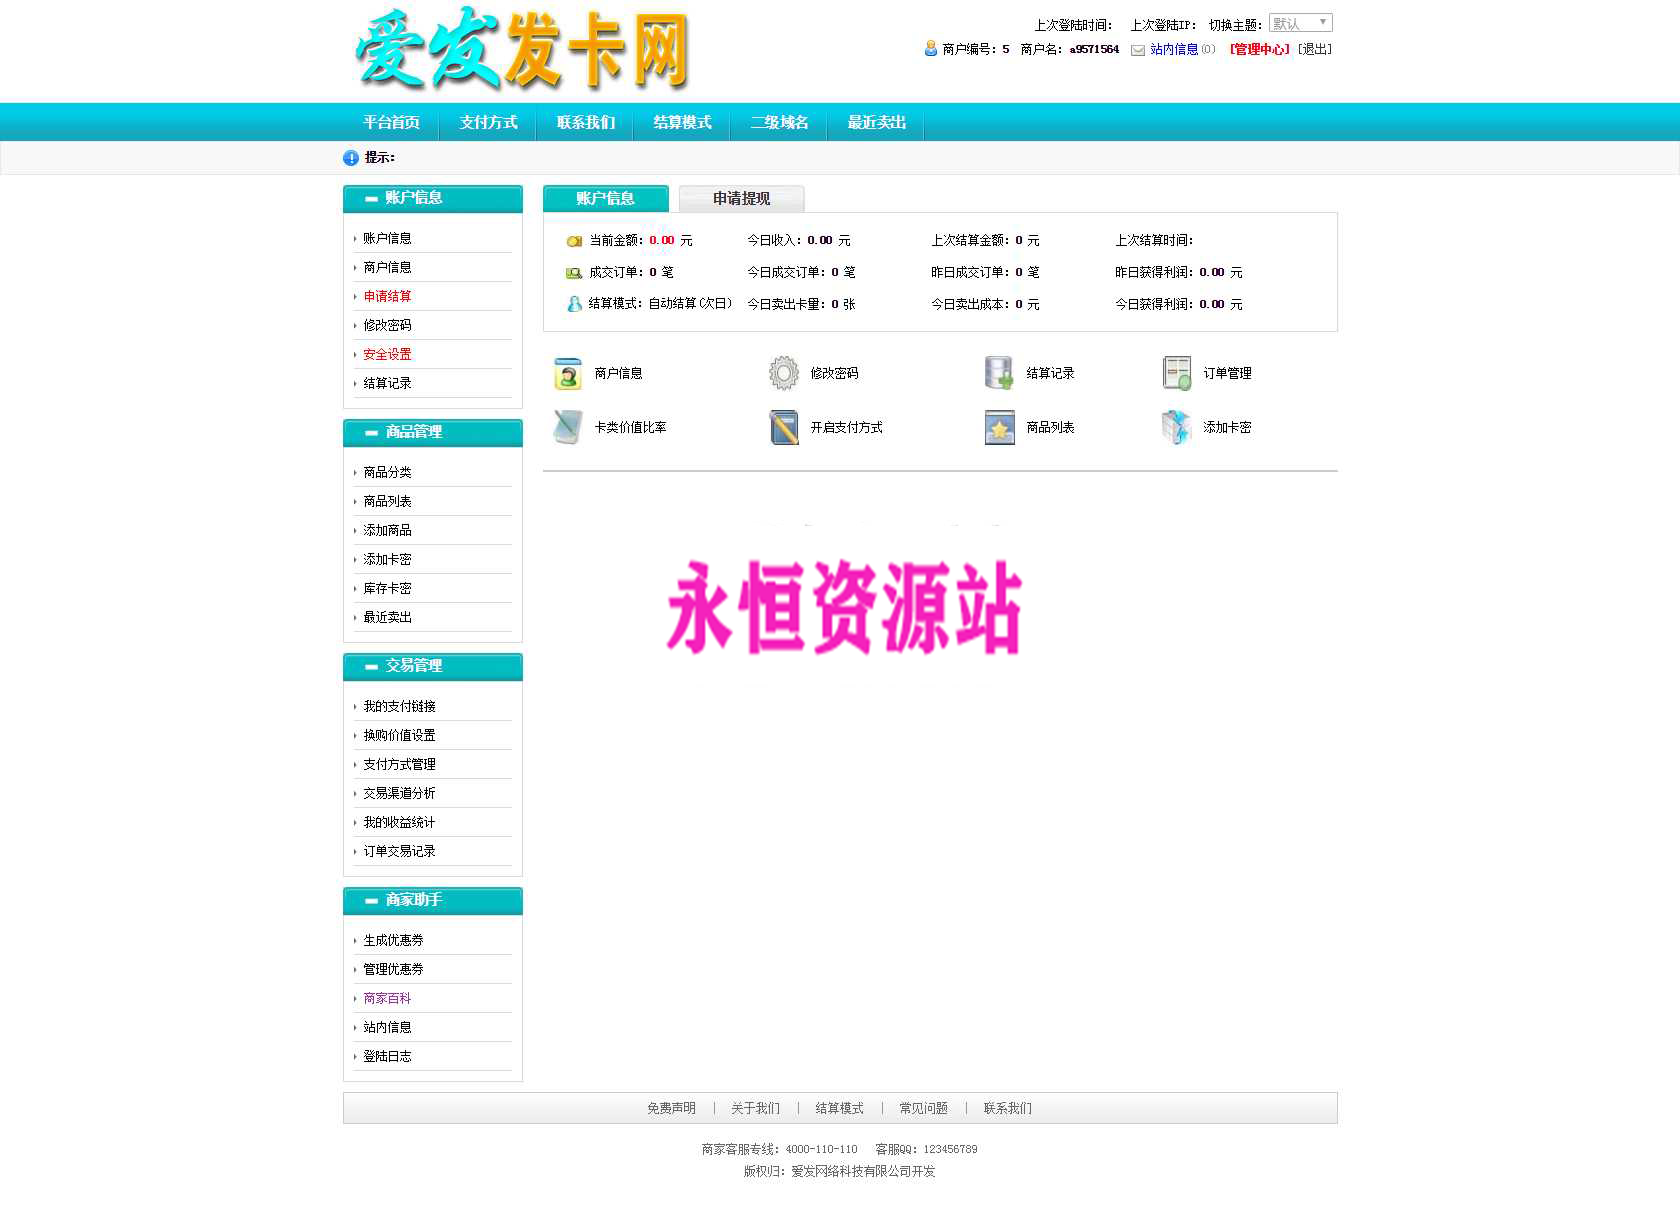Click the 退出 logout link

coord(1315,49)
